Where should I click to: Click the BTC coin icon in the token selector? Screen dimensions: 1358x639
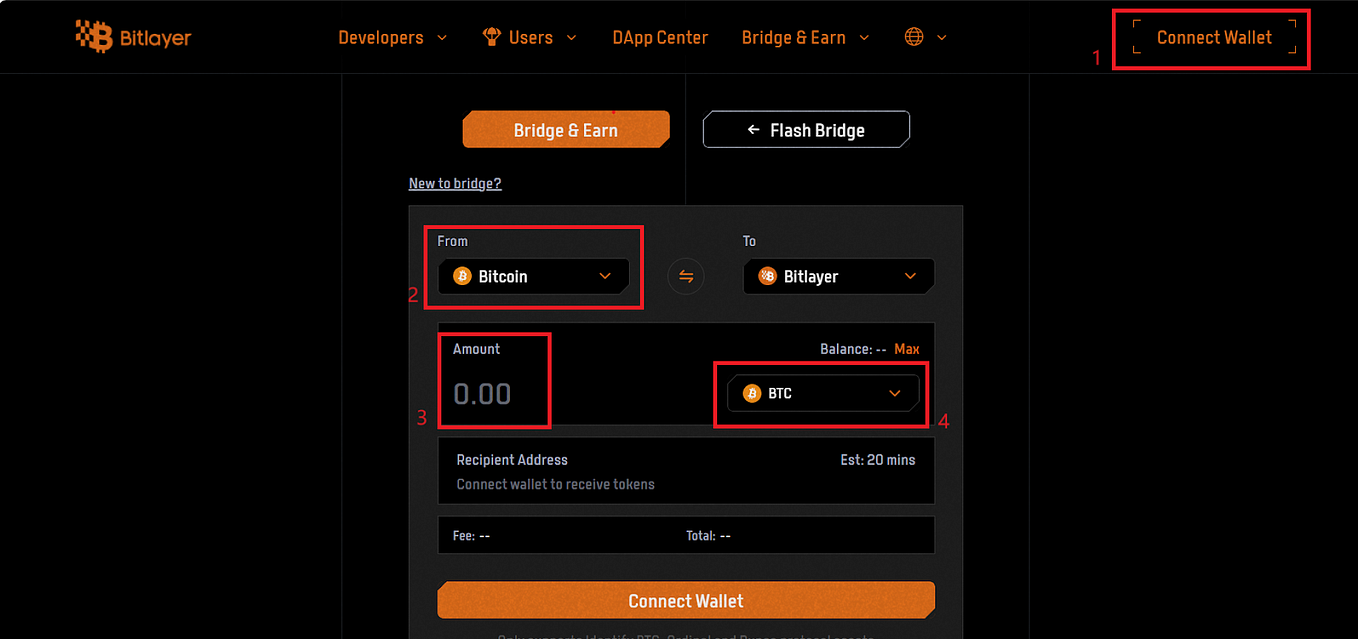(751, 393)
